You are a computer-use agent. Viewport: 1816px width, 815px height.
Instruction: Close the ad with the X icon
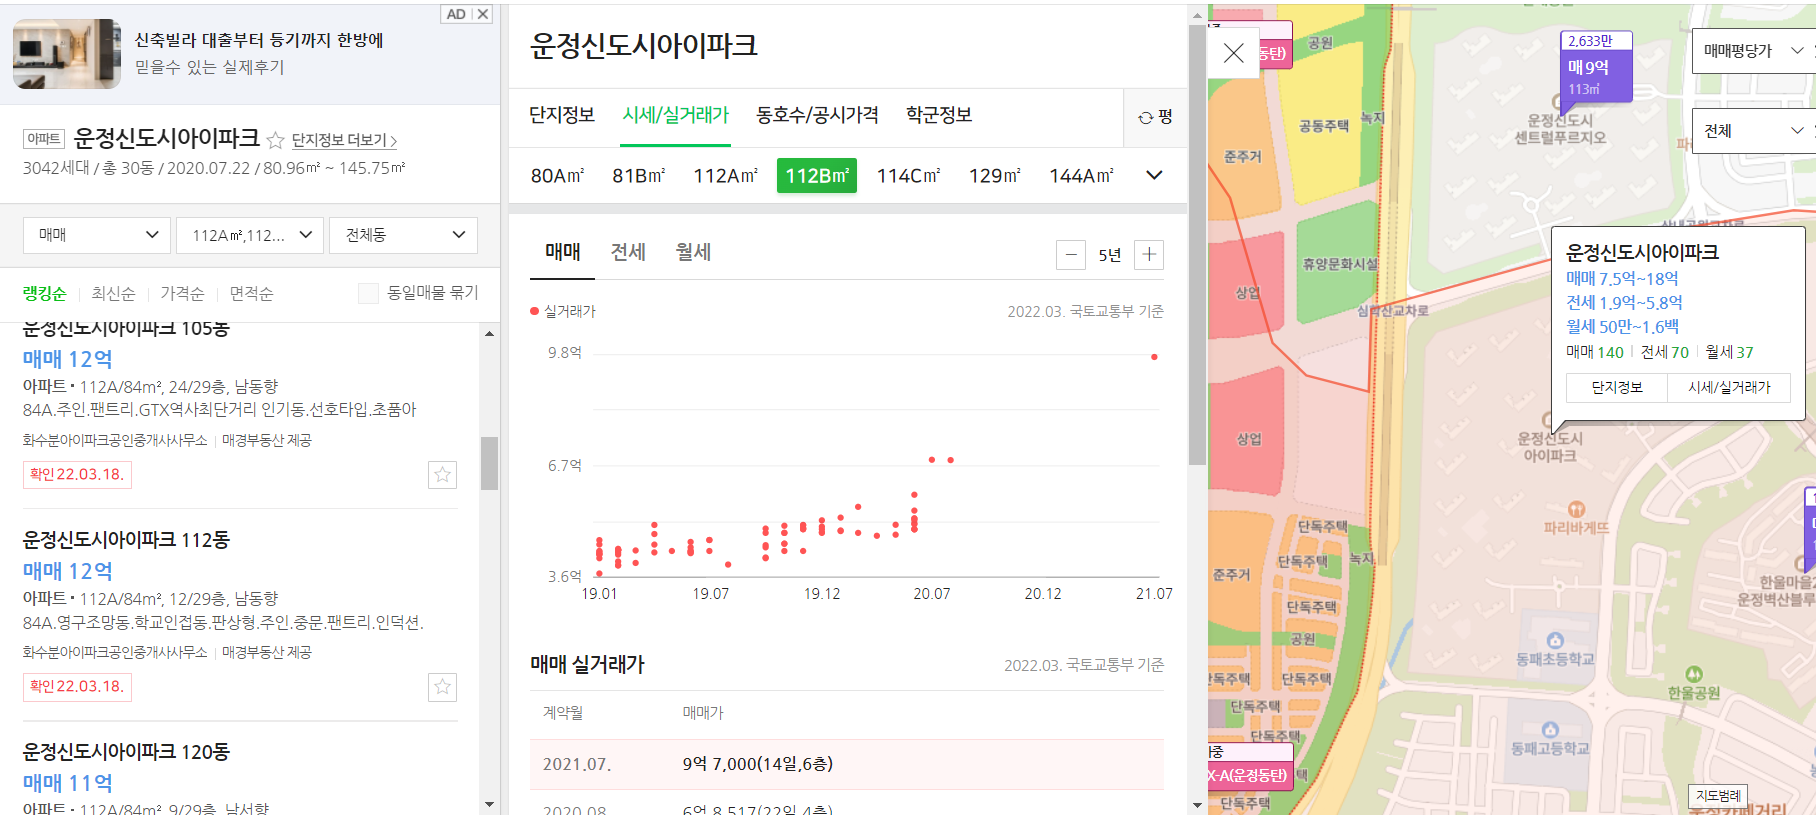pyautogui.click(x=482, y=14)
